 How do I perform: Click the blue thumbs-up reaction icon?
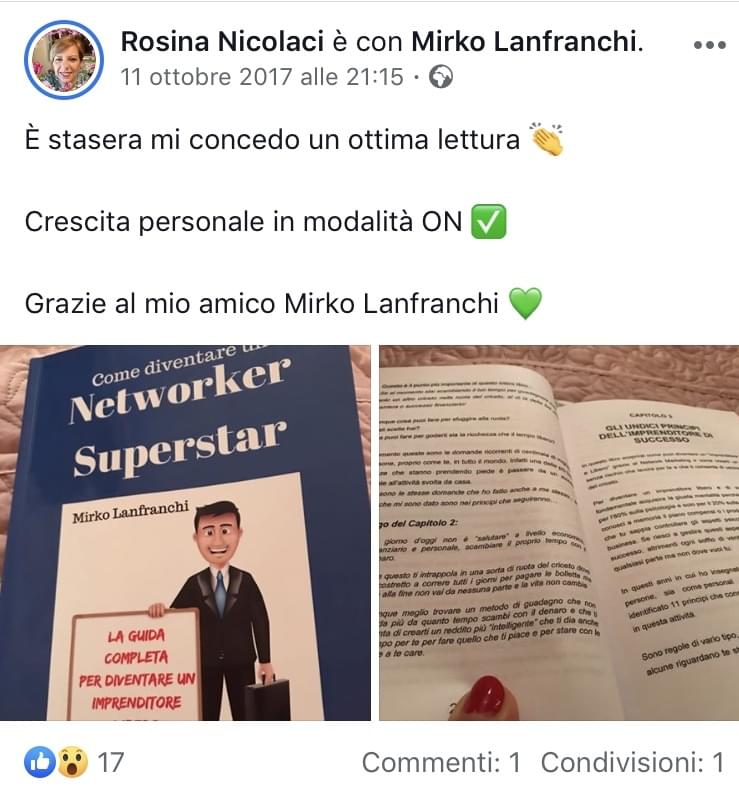coord(40,761)
